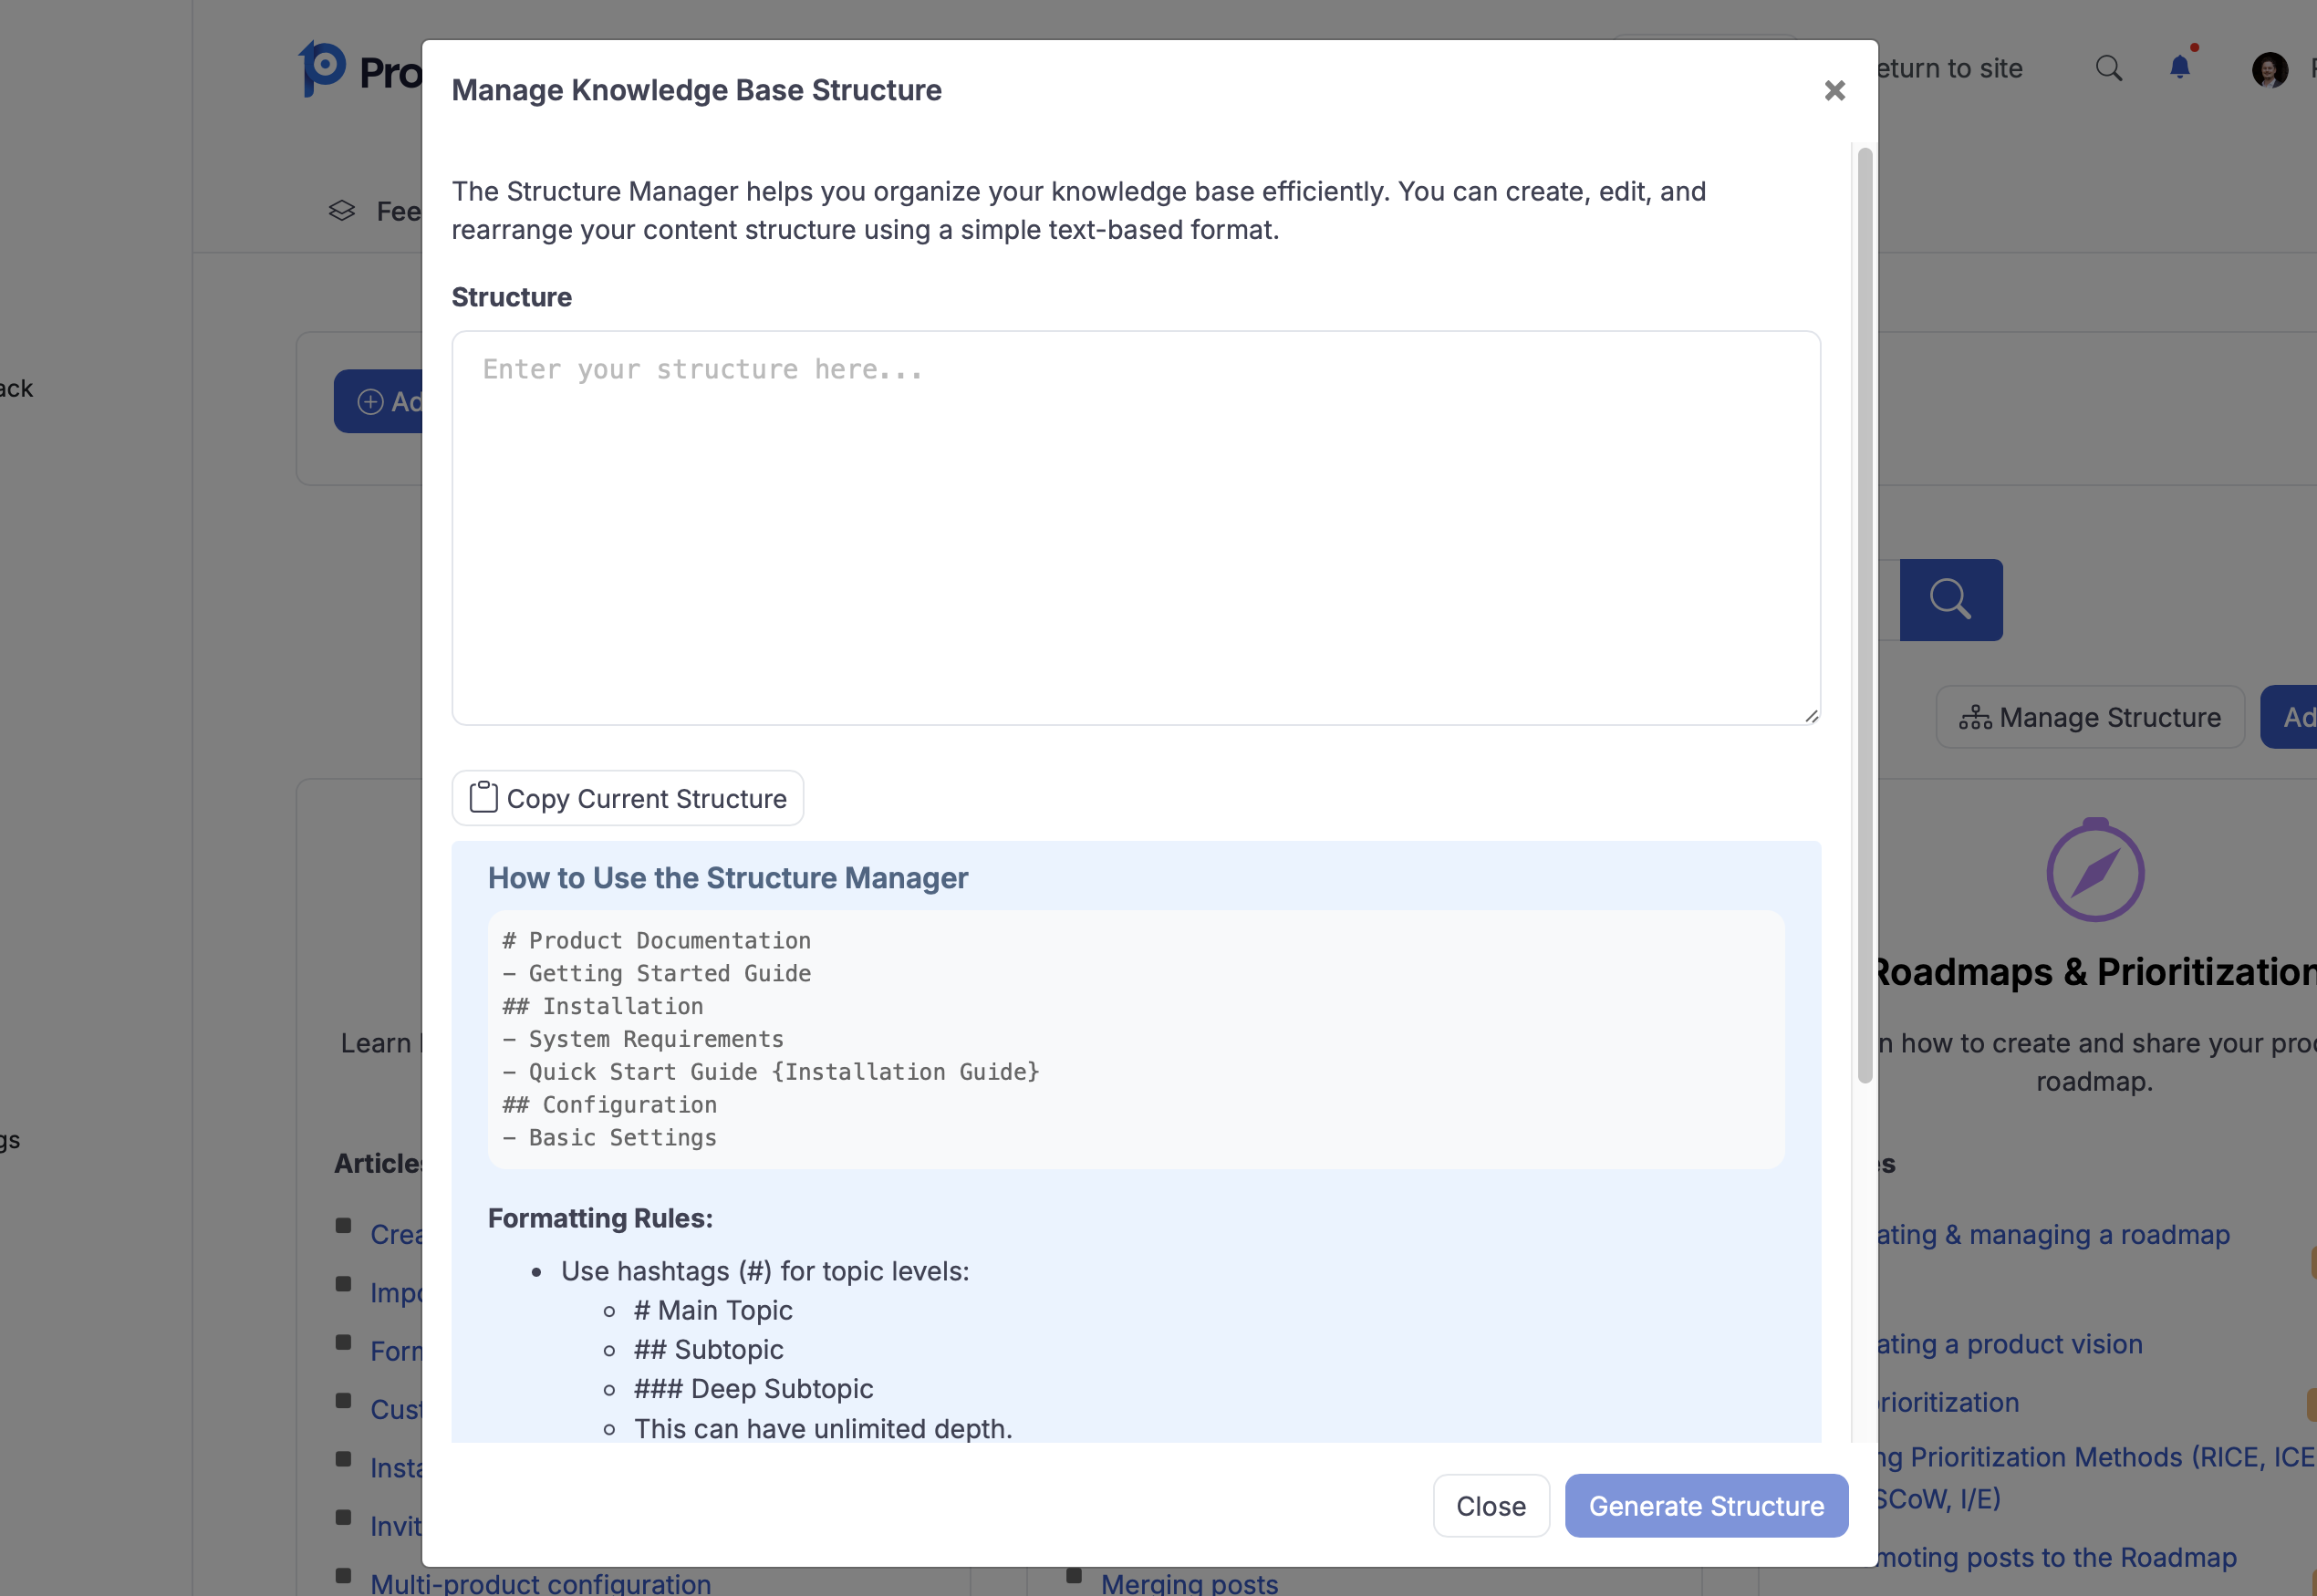This screenshot has height=1596, width=2317.
Task: Click the textarea resize handle corner
Action: [x=1811, y=716]
